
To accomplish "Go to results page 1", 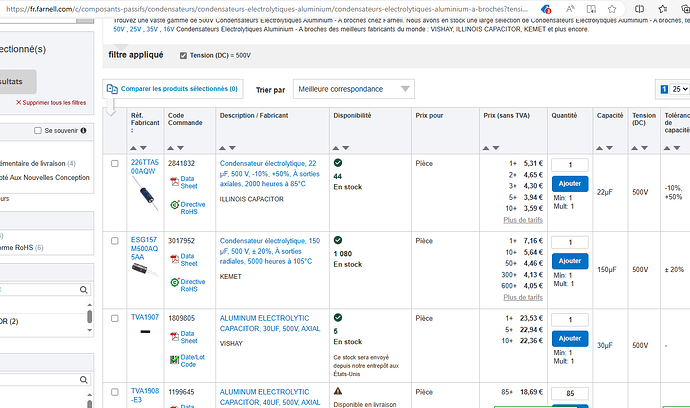I will click(664, 89).
